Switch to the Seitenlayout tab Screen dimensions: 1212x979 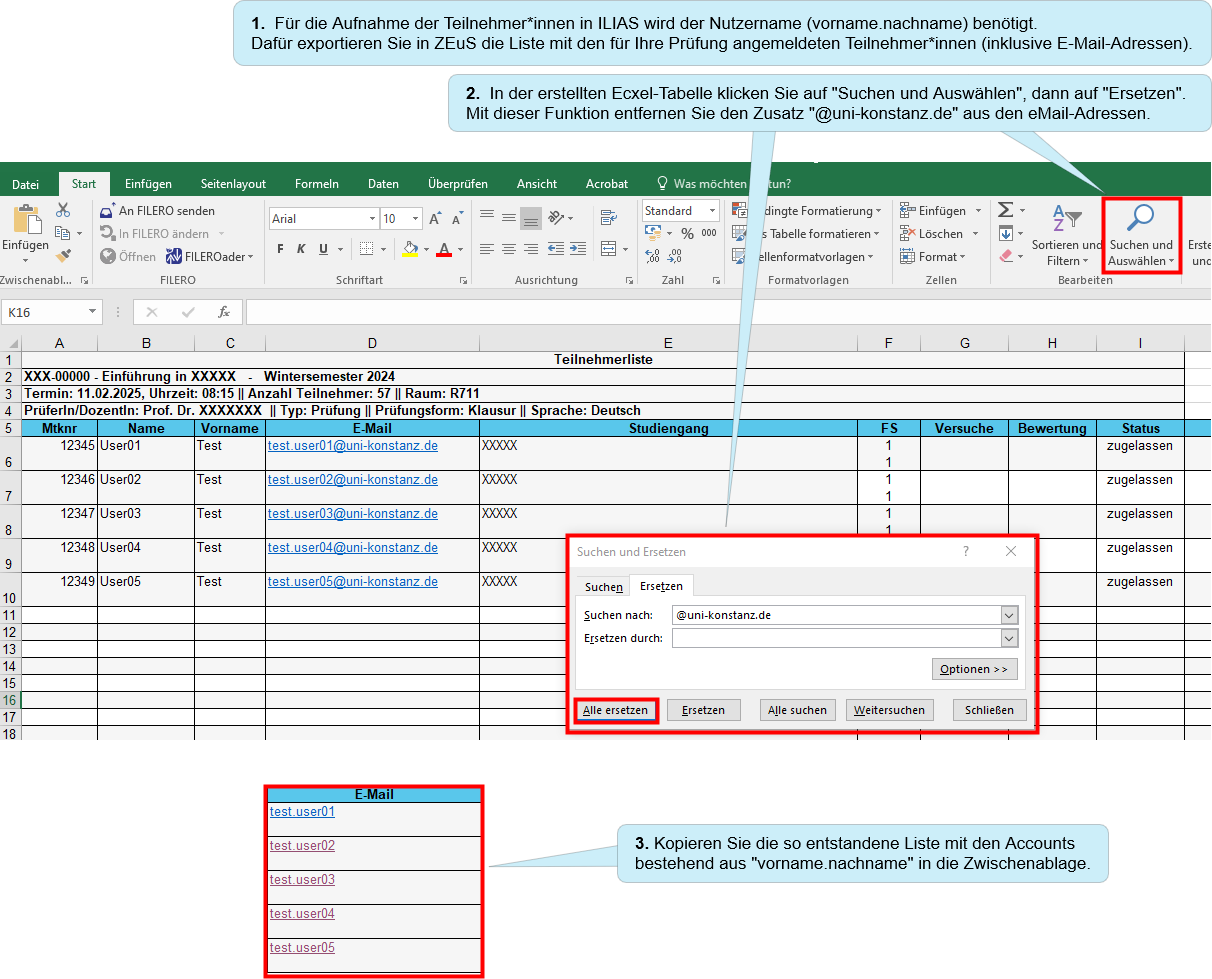tap(233, 184)
